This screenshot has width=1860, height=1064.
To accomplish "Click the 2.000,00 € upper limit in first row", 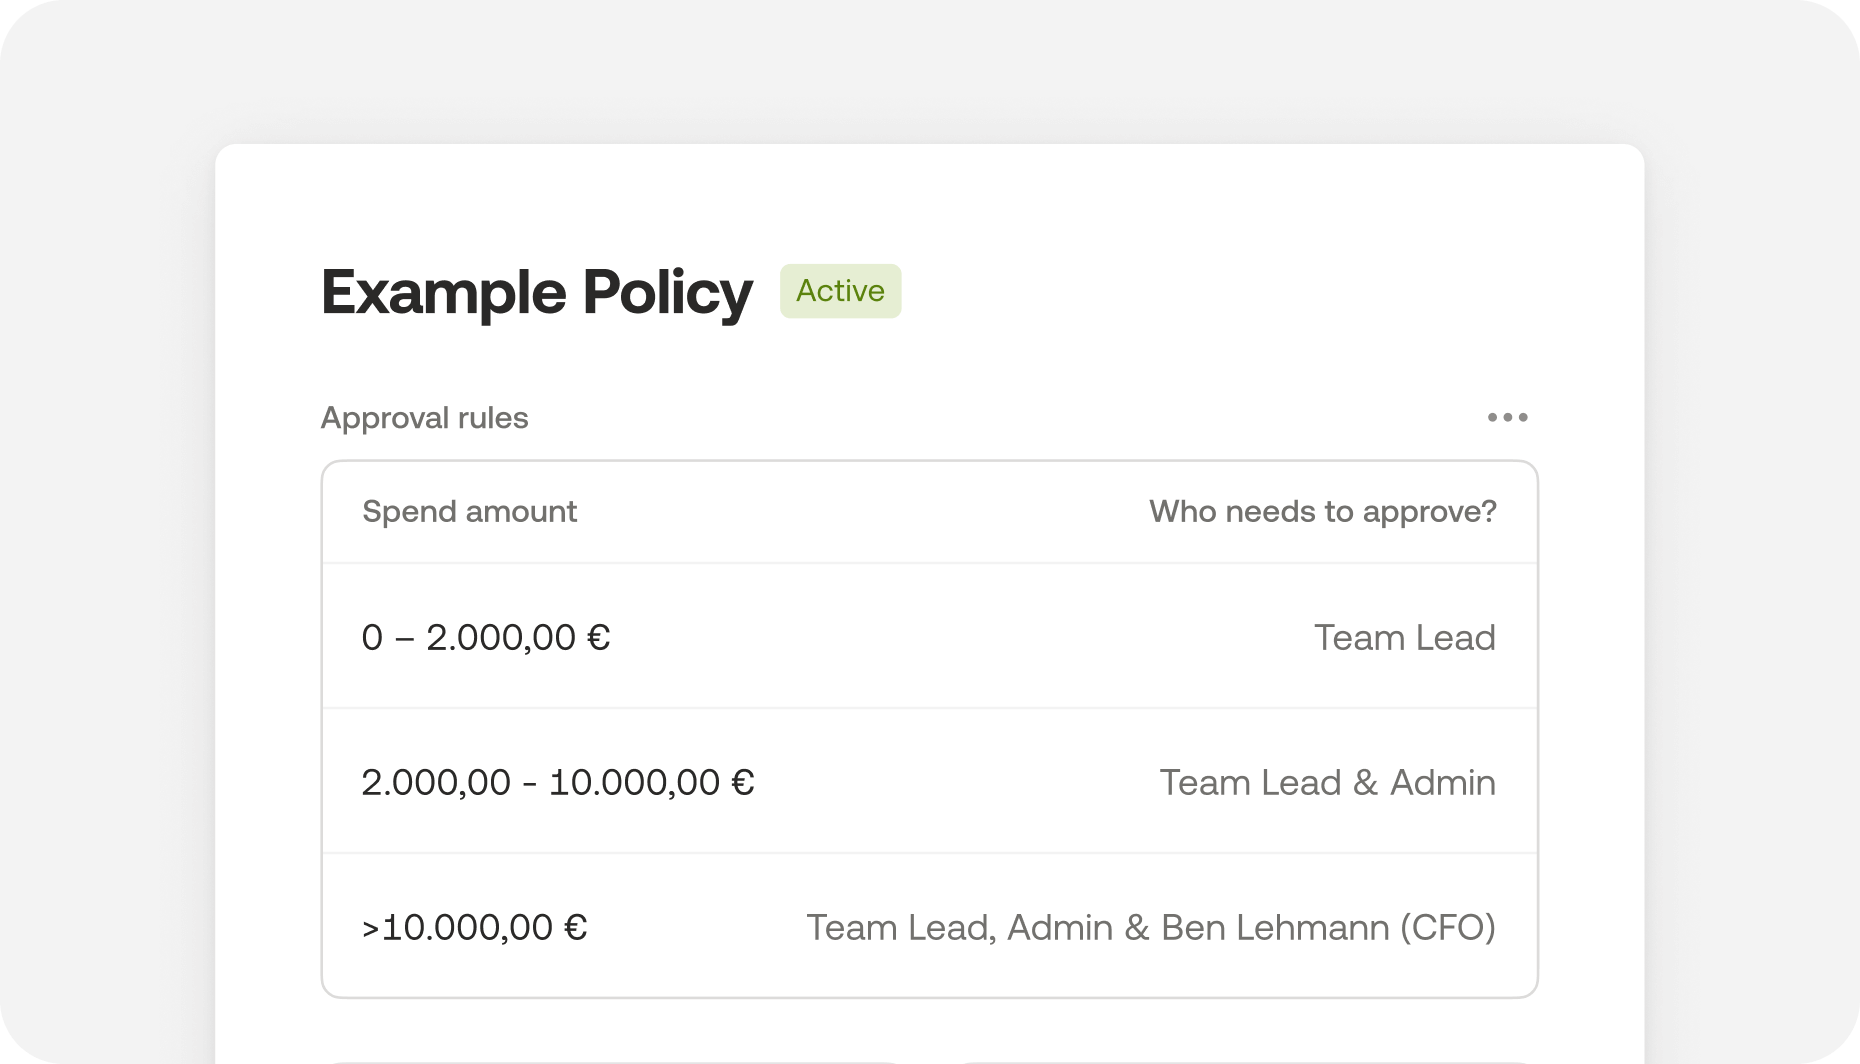I will (x=518, y=638).
